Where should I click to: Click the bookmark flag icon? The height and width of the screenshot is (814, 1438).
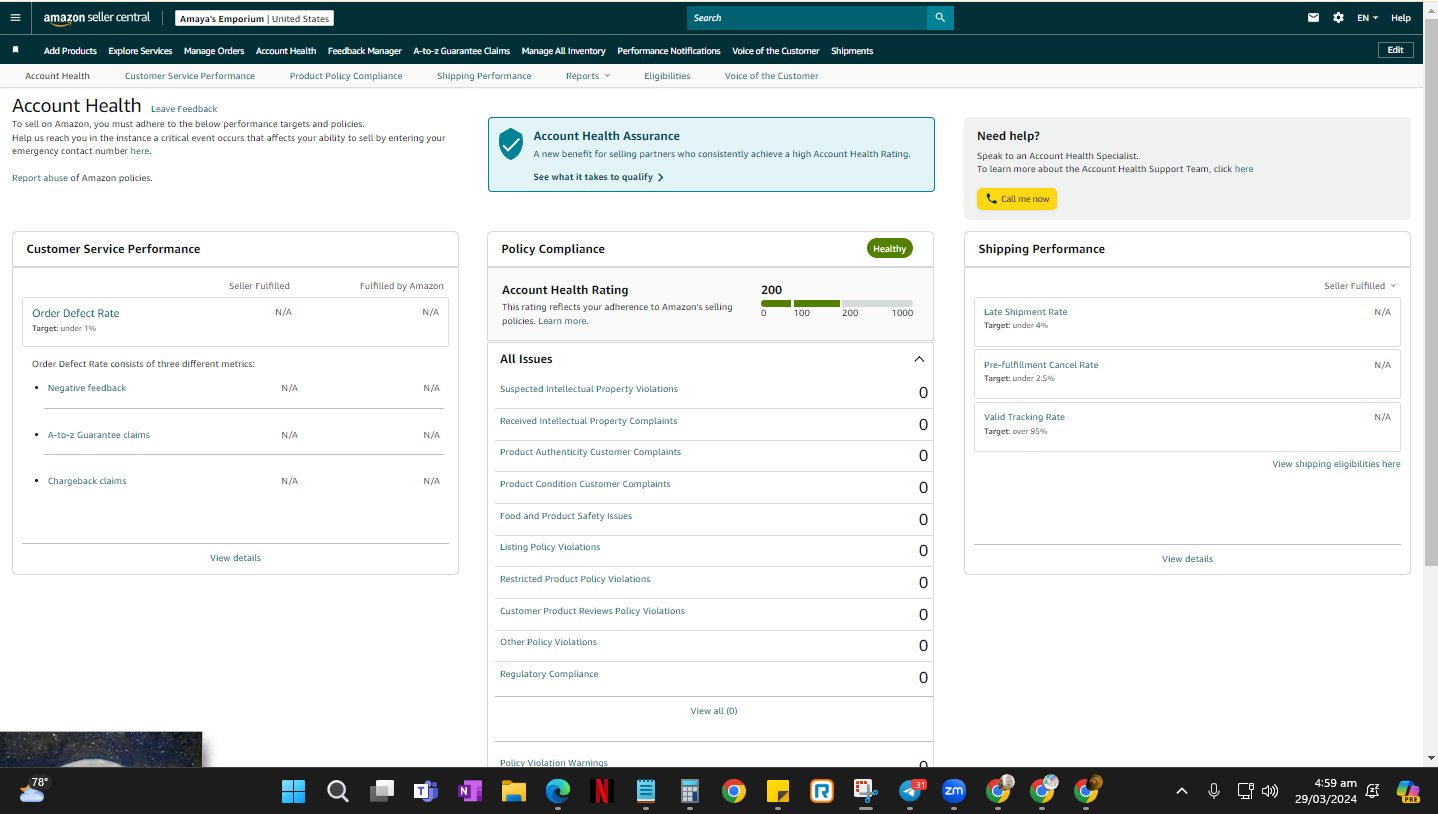tap(15, 50)
